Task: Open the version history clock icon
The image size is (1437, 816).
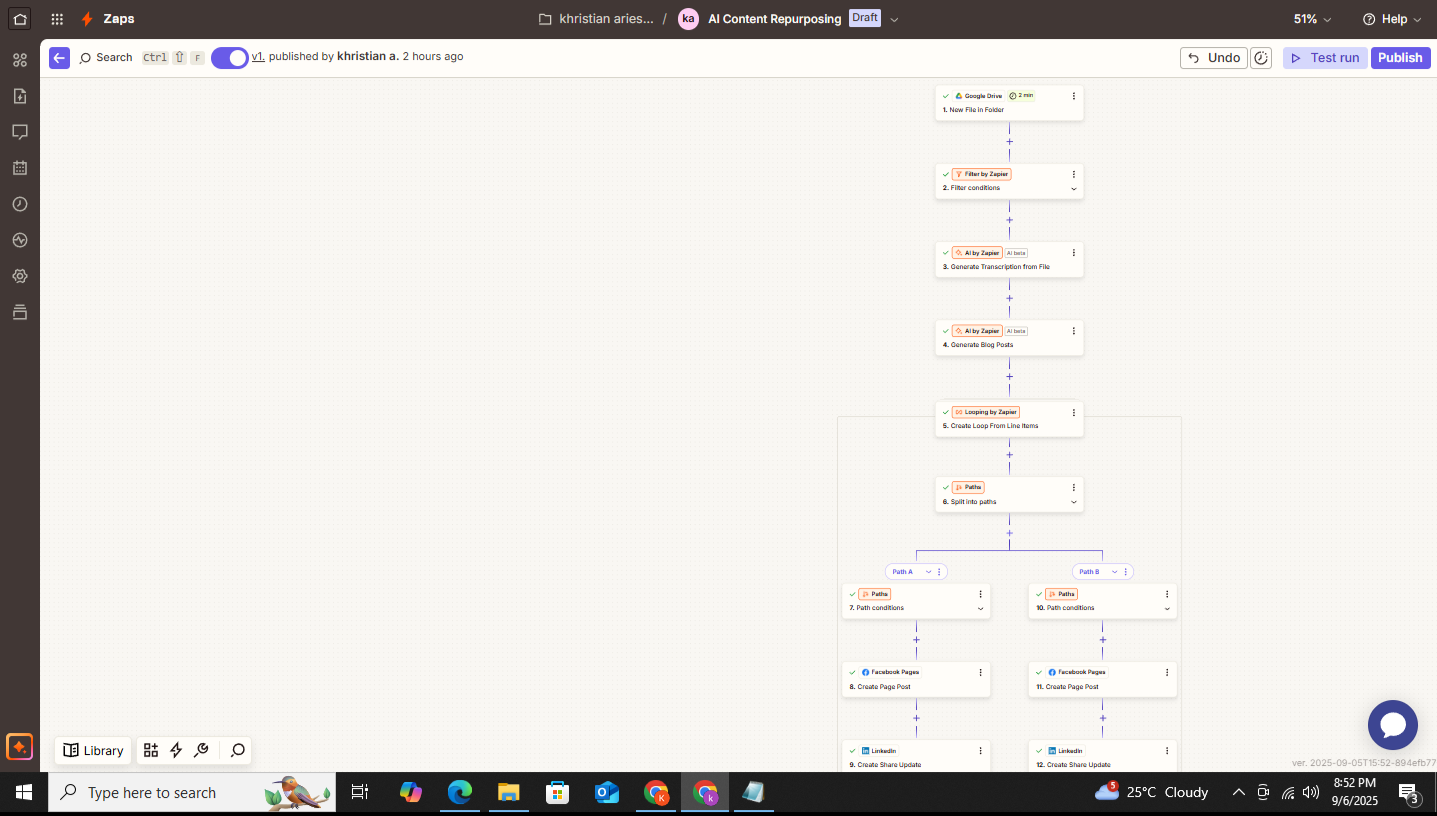Action: pos(1262,58)
